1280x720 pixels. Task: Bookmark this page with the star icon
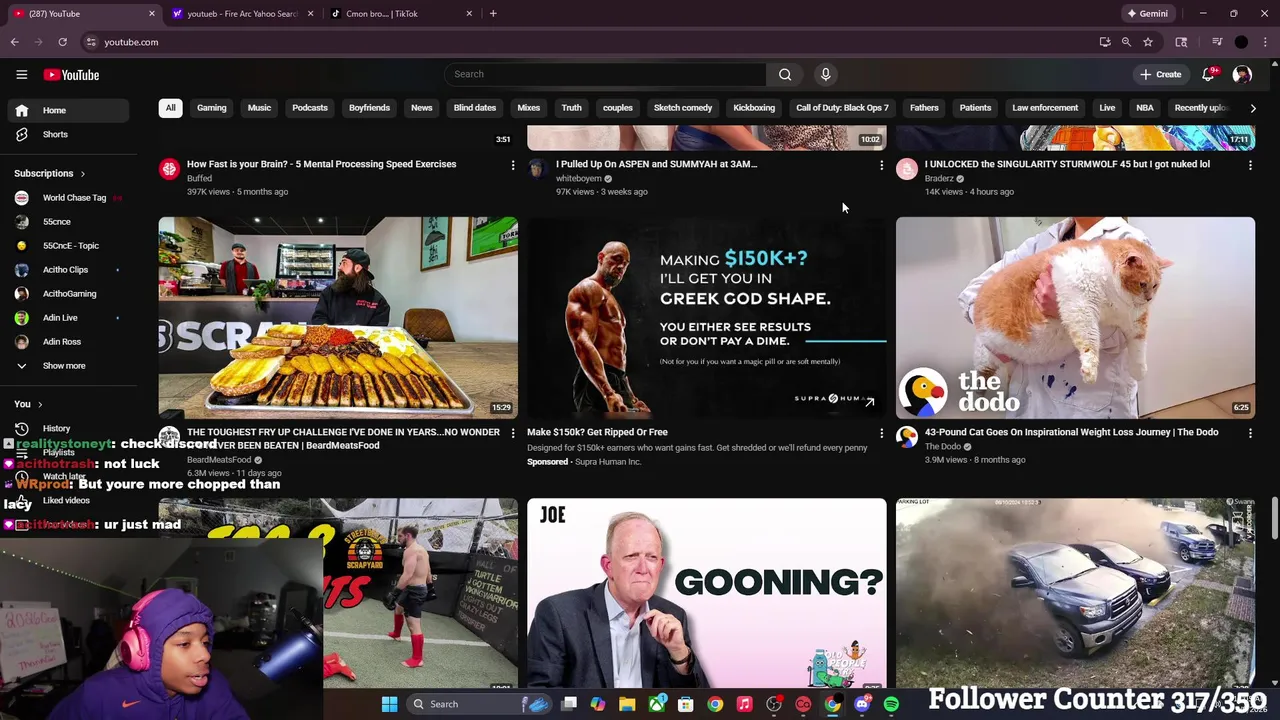pyautogui.click(x=1148, y=42)
